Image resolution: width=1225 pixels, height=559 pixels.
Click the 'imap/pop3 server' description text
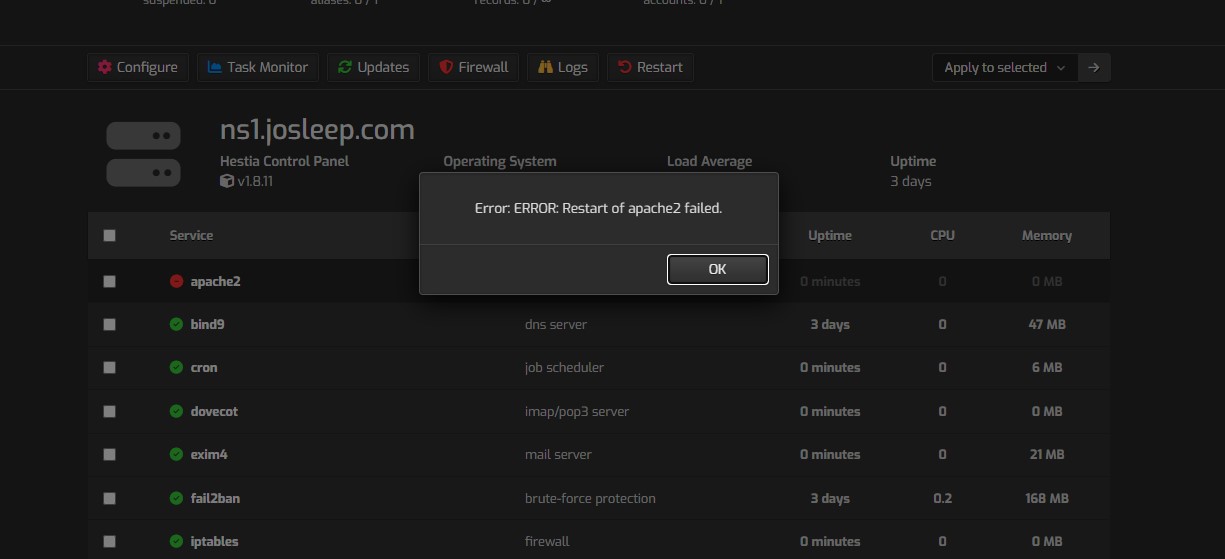click(x=577, y=411)
